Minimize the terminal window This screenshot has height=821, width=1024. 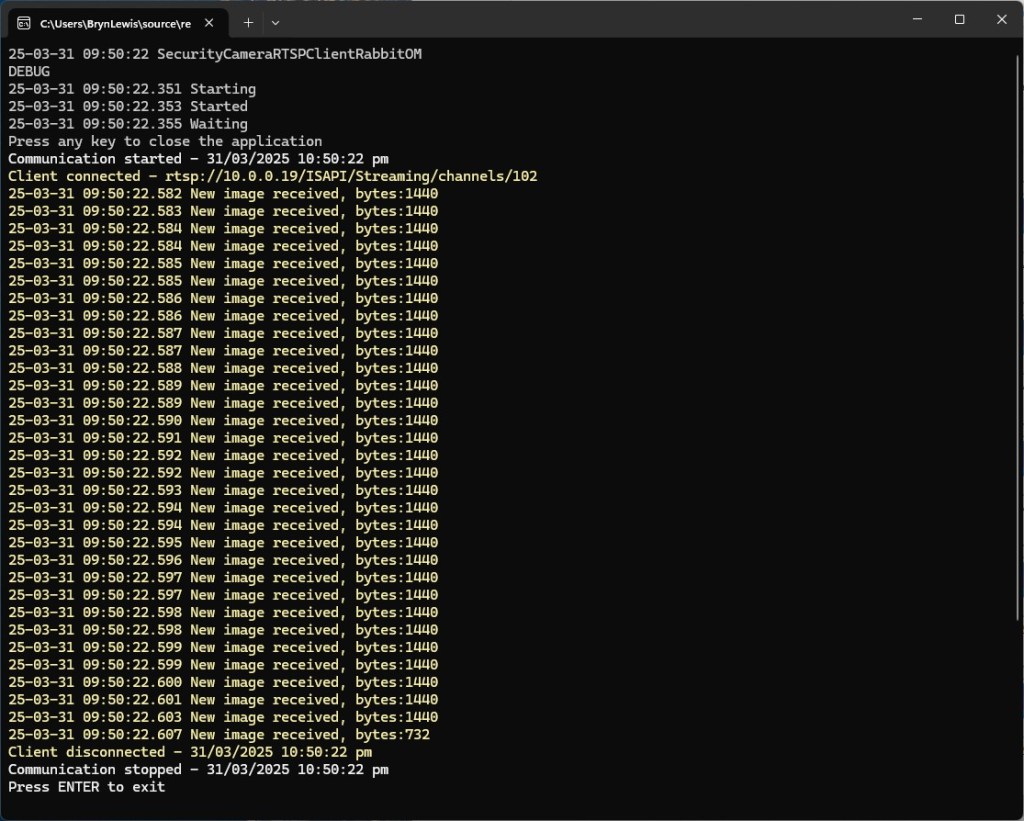[x=917, y=20]
